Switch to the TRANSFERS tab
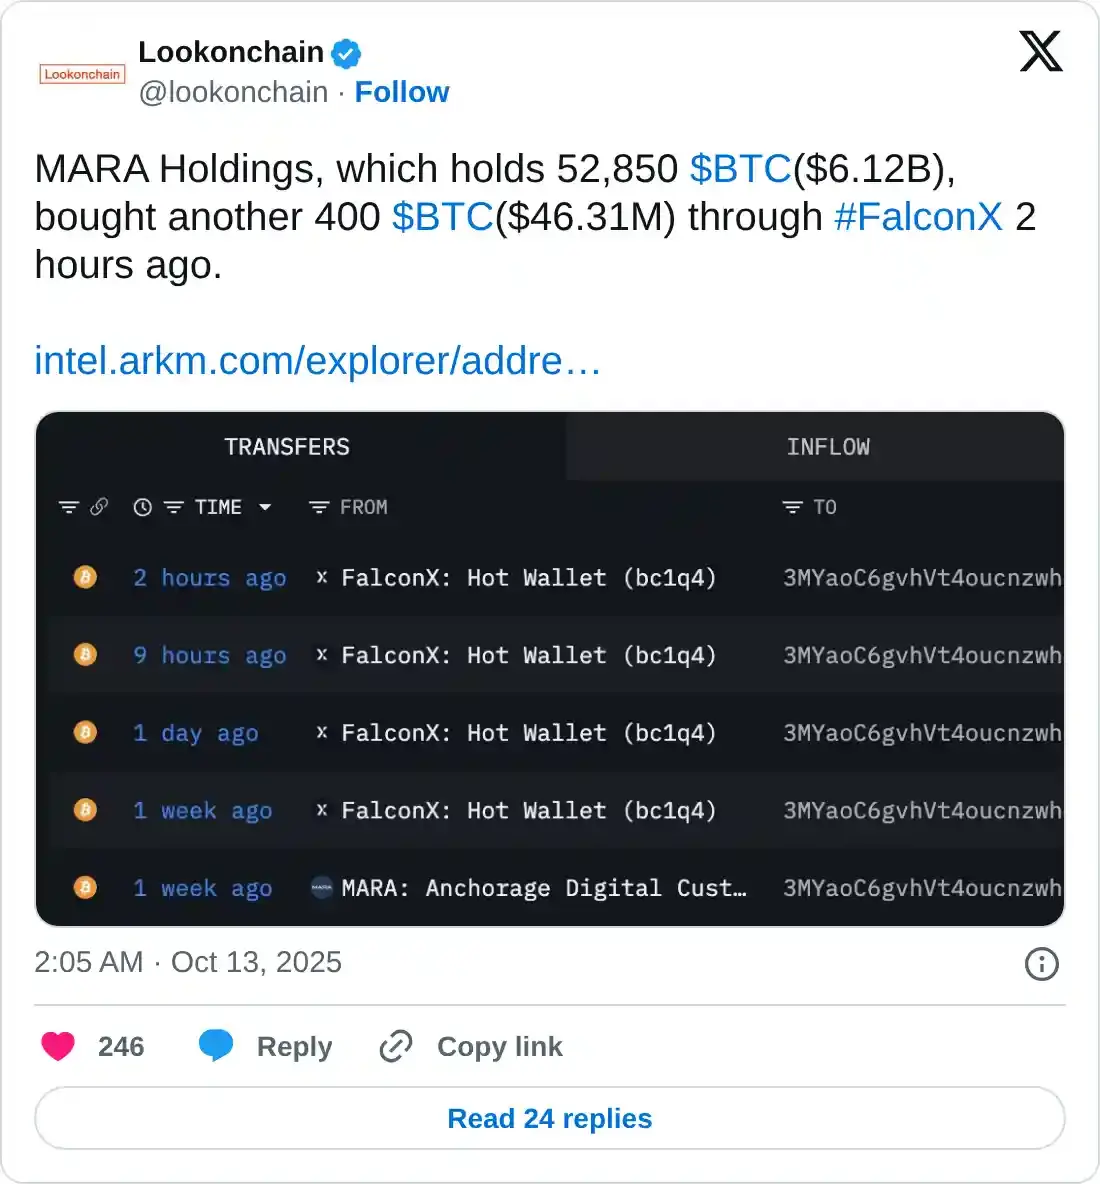 [x=287, y=447]
